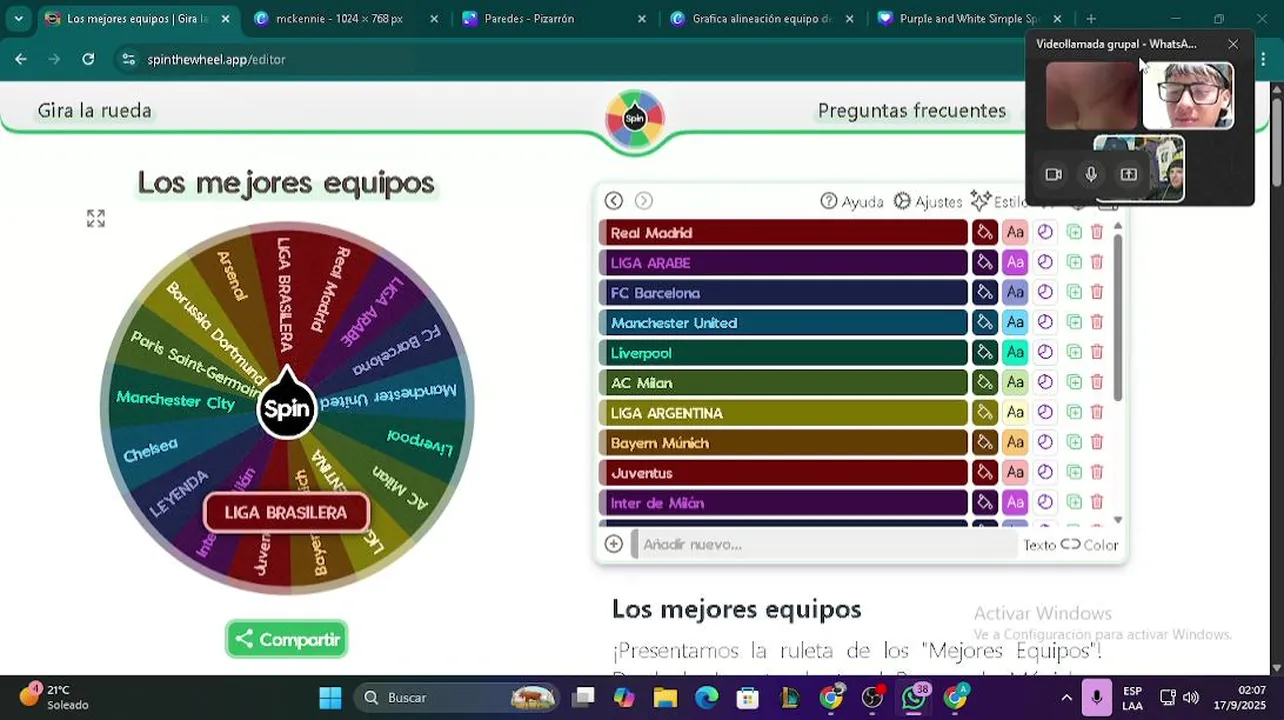Click the LIGA BRASILERA result label
This screenshot has height=720, width=1284.
(286, 512)
